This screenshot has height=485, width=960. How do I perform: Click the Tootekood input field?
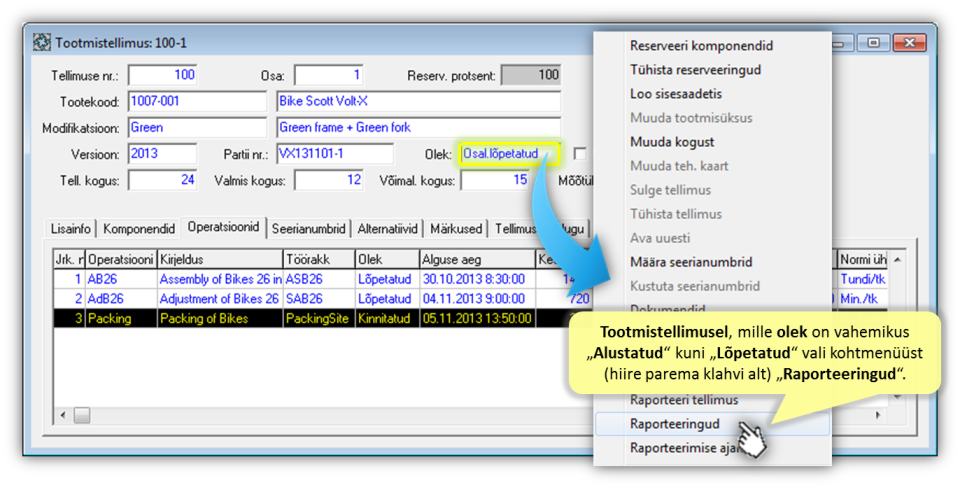[x=197, y=102]
